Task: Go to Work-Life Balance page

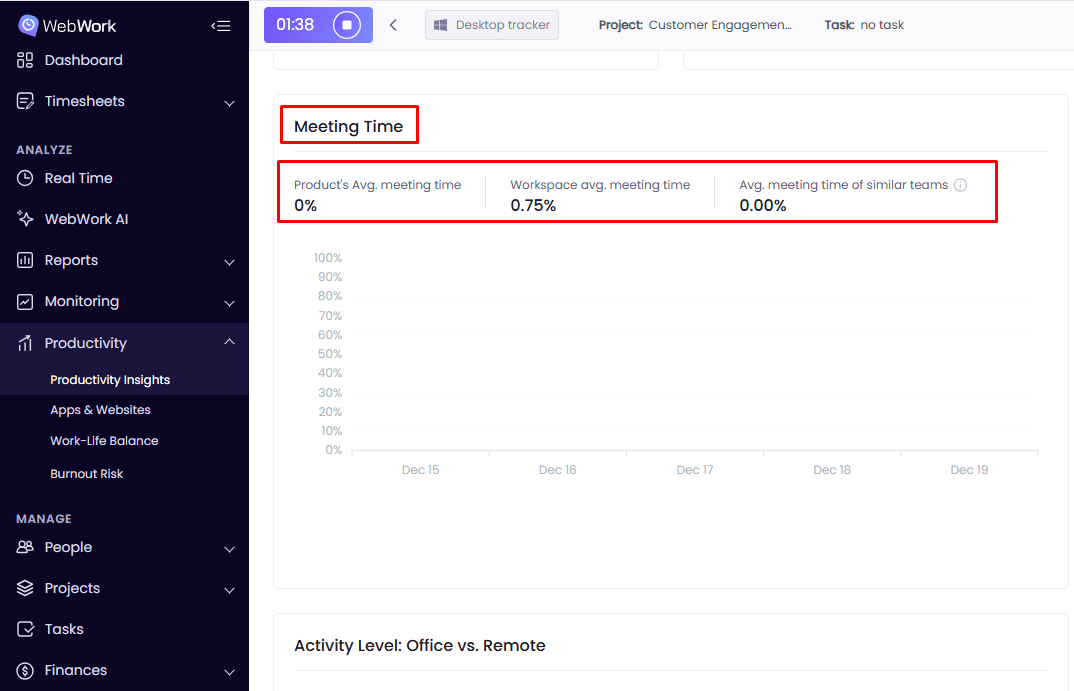Action: pyautogui.click(x=104, y=441)
